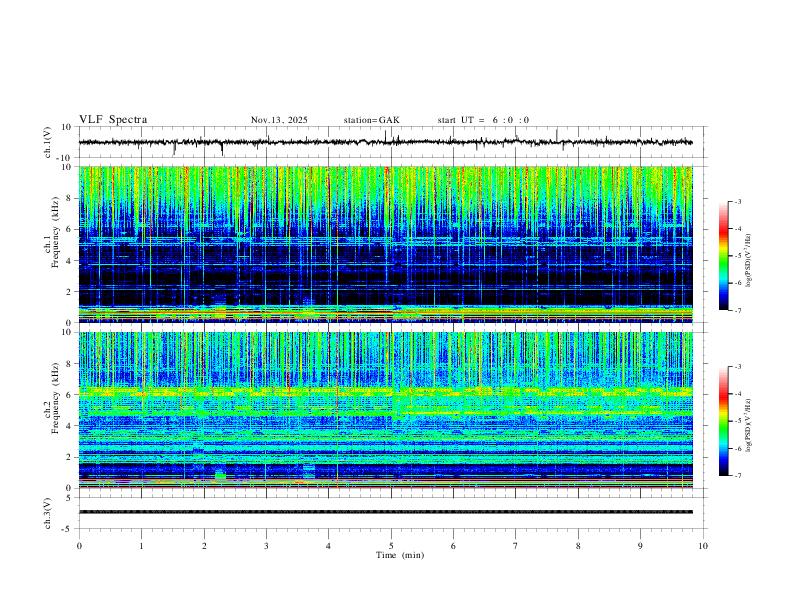Click the "-7" tick on ch.2 colorbar
Screen dimensions: 792x612
click(x=738, y=475)
